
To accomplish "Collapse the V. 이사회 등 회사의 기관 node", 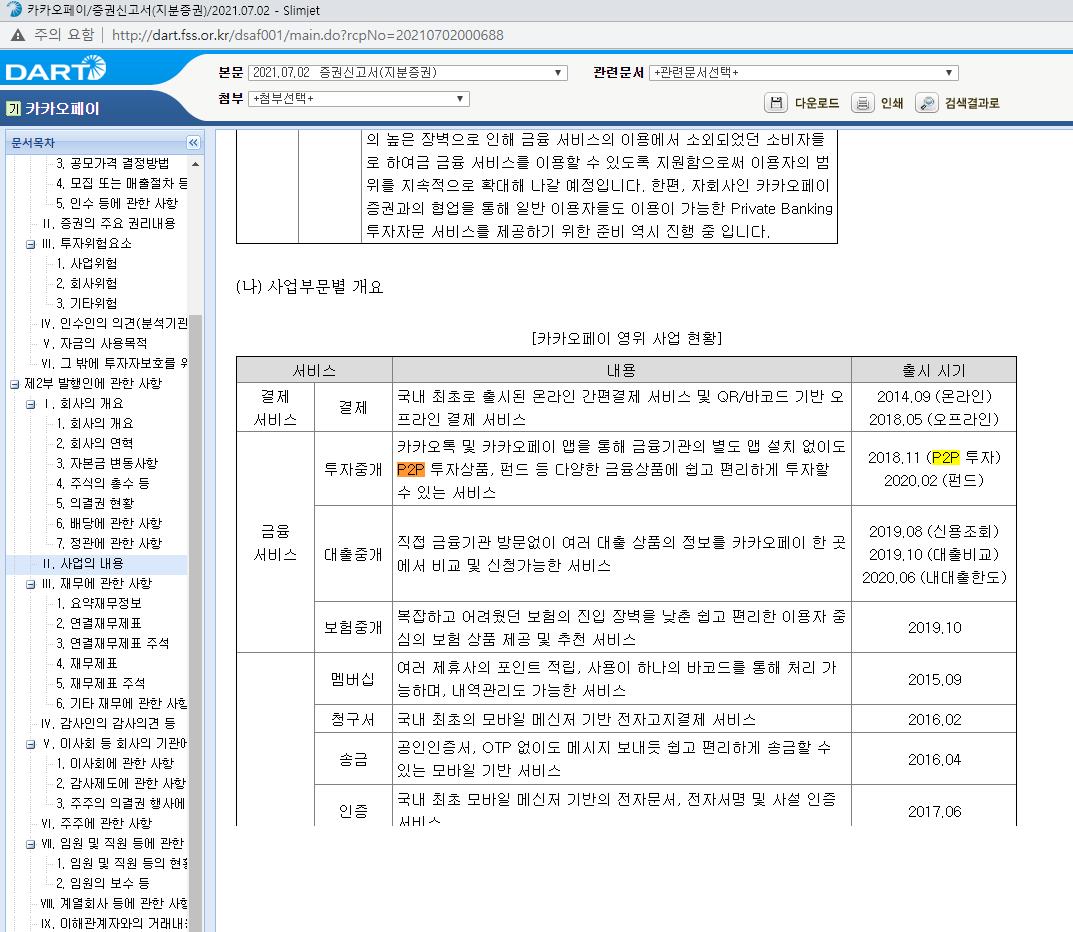I will [x=30, y=745].
